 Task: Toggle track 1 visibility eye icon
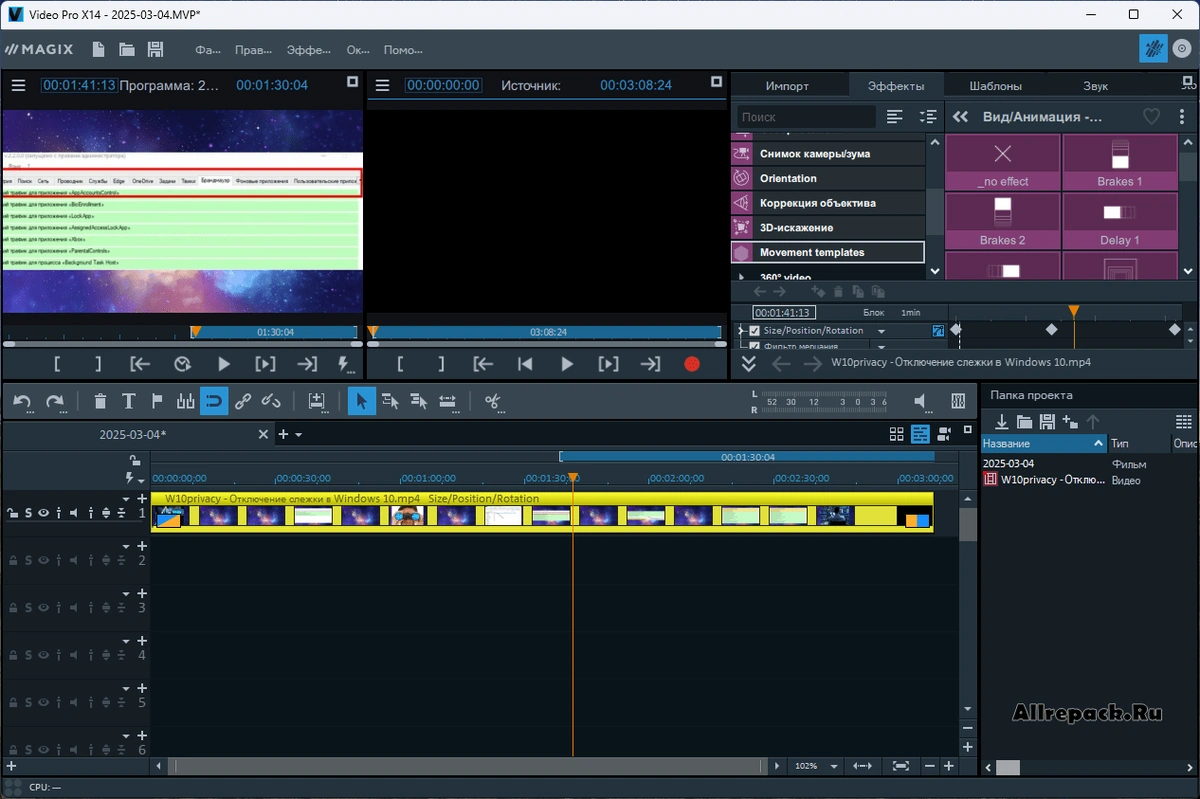[44, 513]
